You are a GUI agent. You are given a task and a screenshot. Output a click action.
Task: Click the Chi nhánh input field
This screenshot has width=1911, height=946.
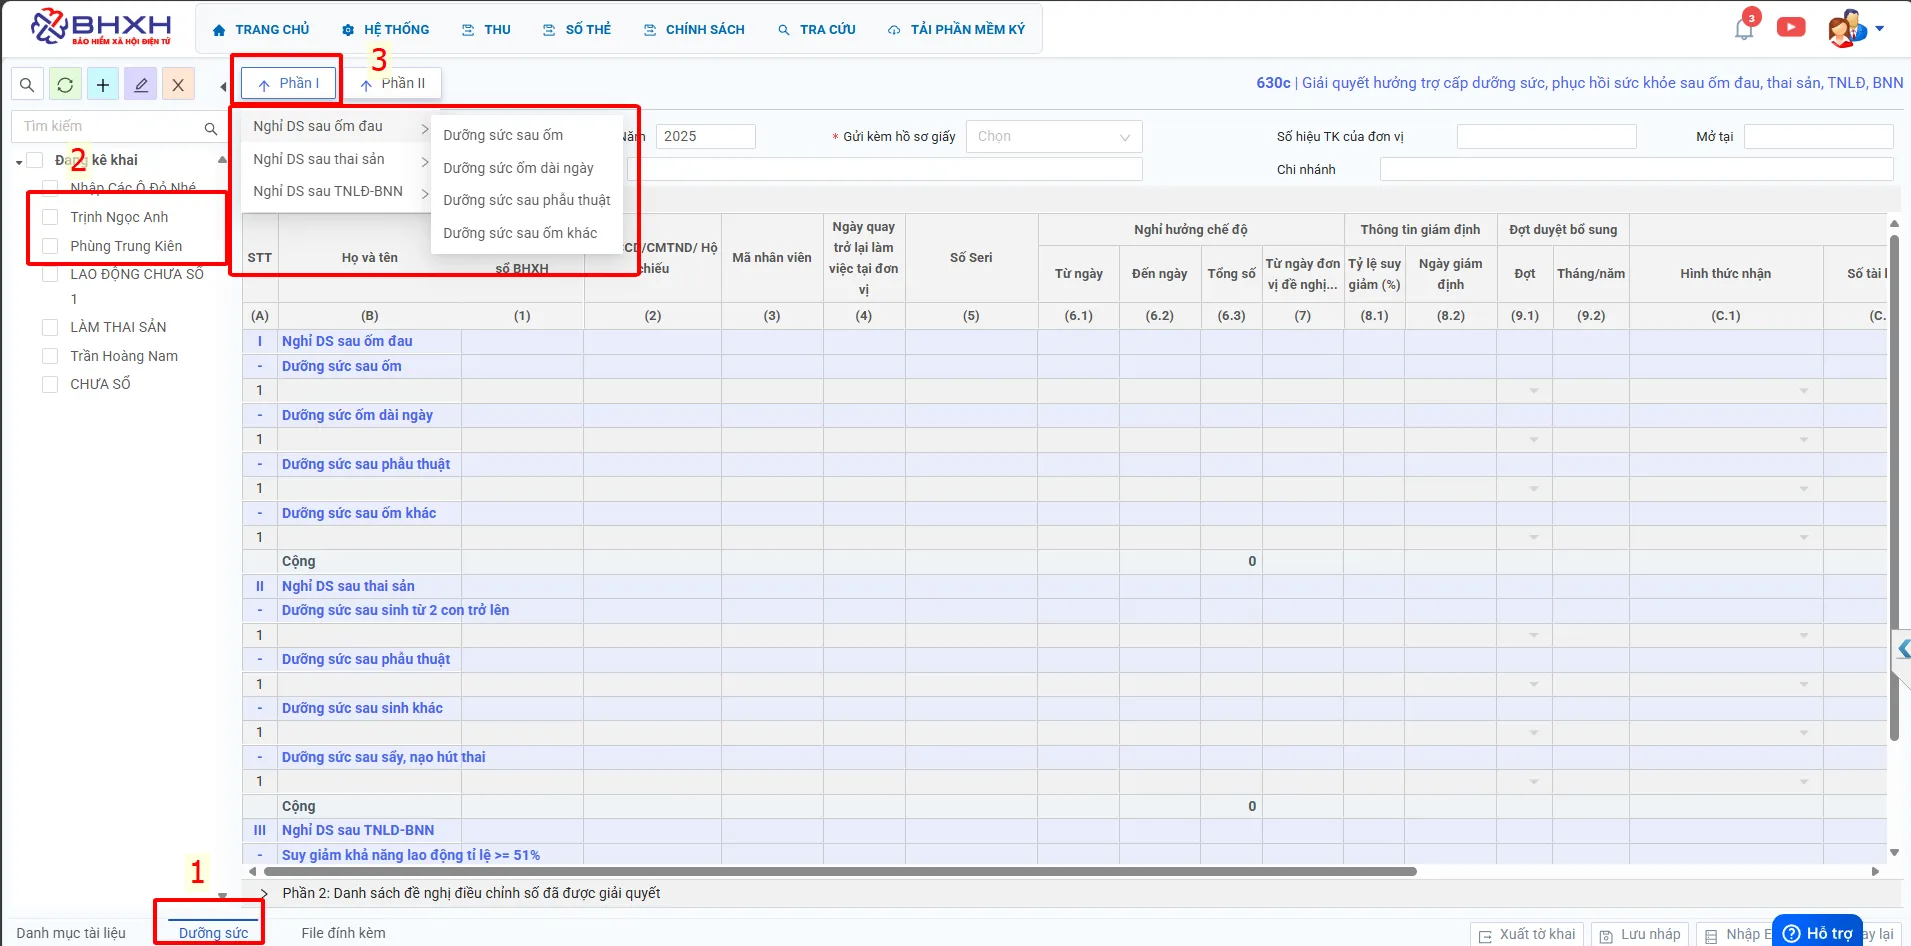coord(1636,169)
